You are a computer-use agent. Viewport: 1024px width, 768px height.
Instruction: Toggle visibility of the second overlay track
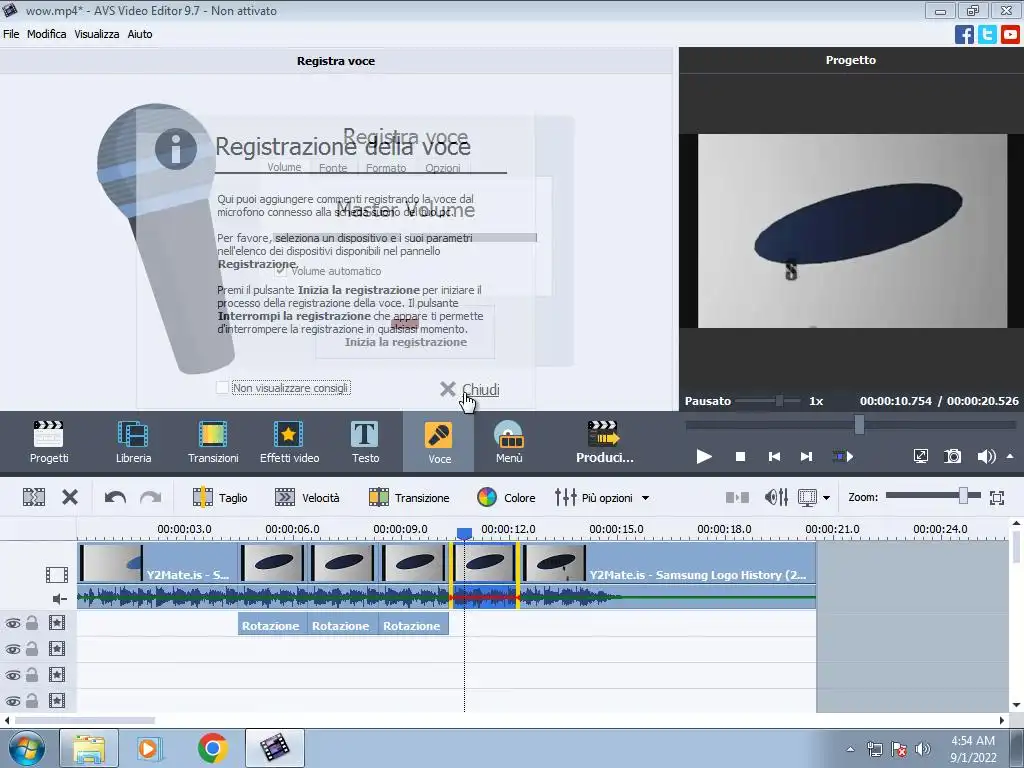click(x=12, y=649)
